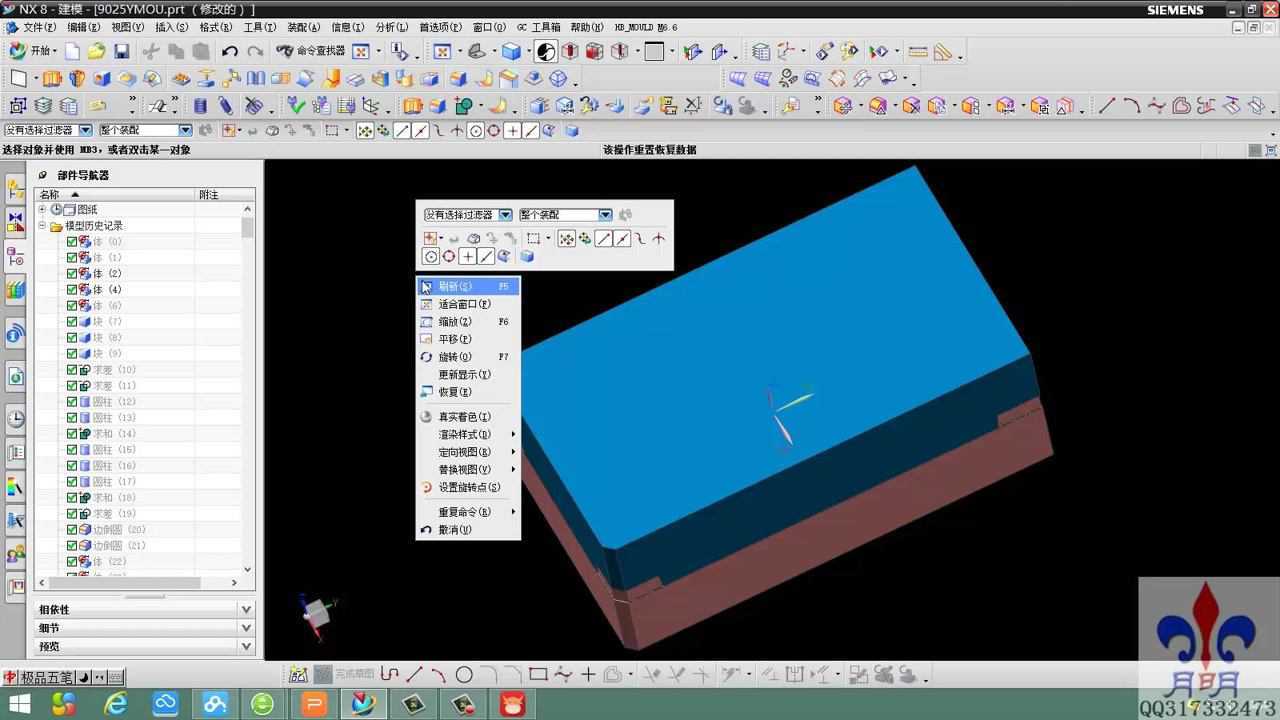This screenshot has width=1280, height=720.
Task: Uncheck the 体 (4) feature checkbox
Action: [x=72, y=290]
